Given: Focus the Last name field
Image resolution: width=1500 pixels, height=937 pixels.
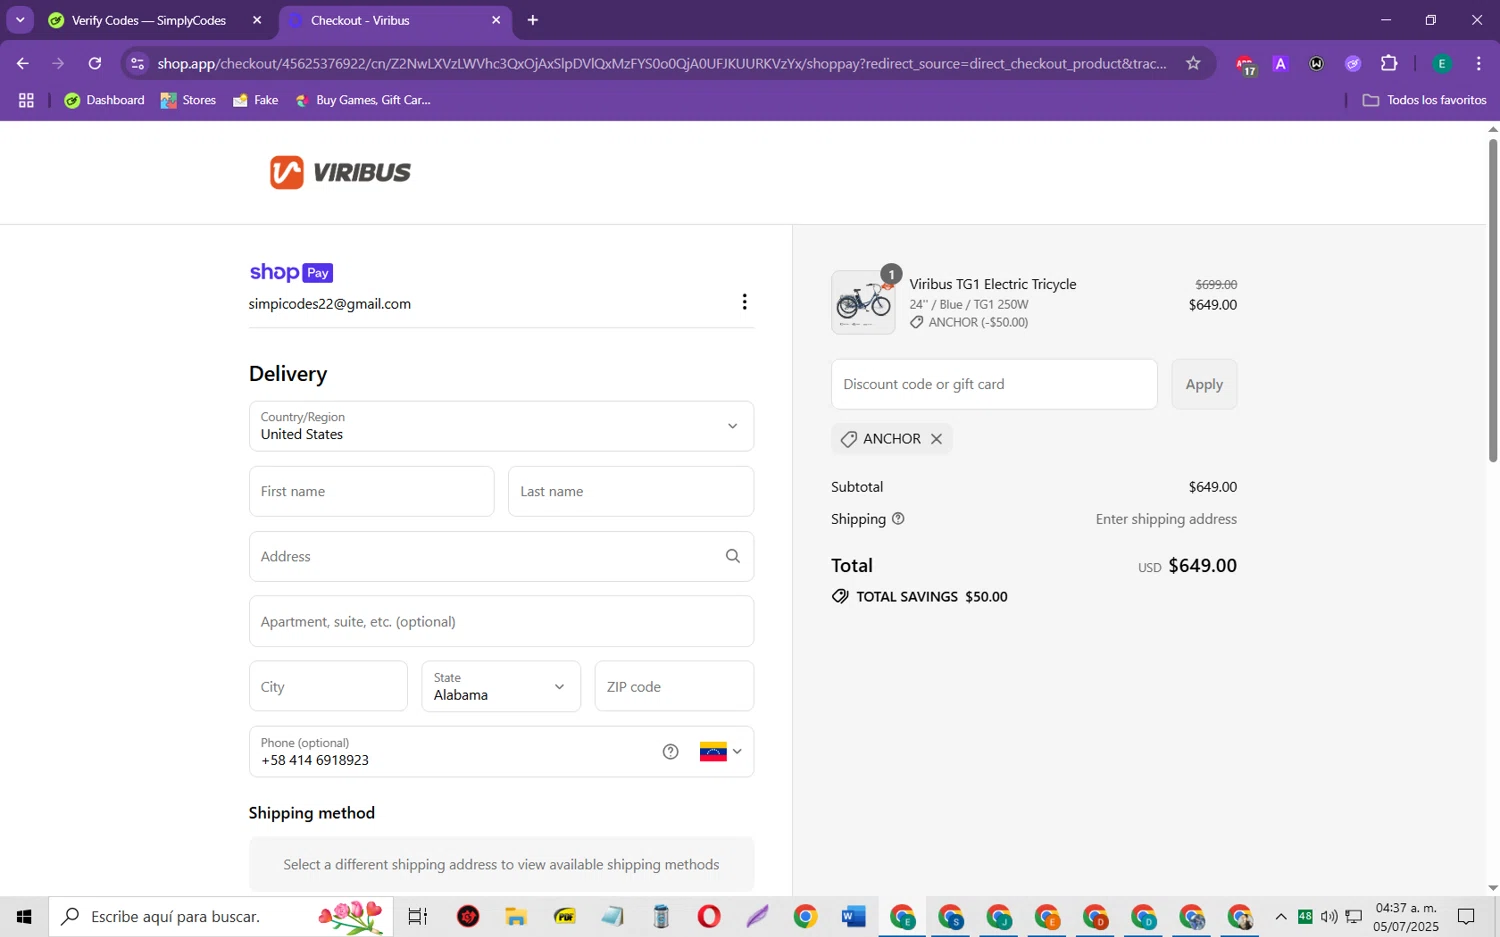Looking at the screenshot, I should (x=631, y=491).
